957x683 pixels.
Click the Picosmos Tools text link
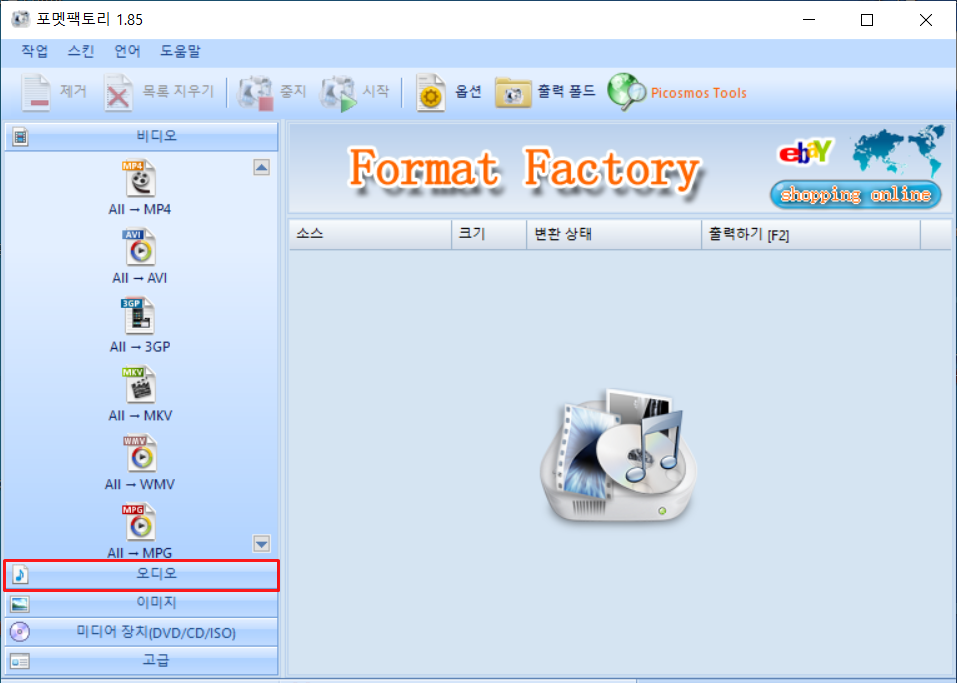[699, 93]
